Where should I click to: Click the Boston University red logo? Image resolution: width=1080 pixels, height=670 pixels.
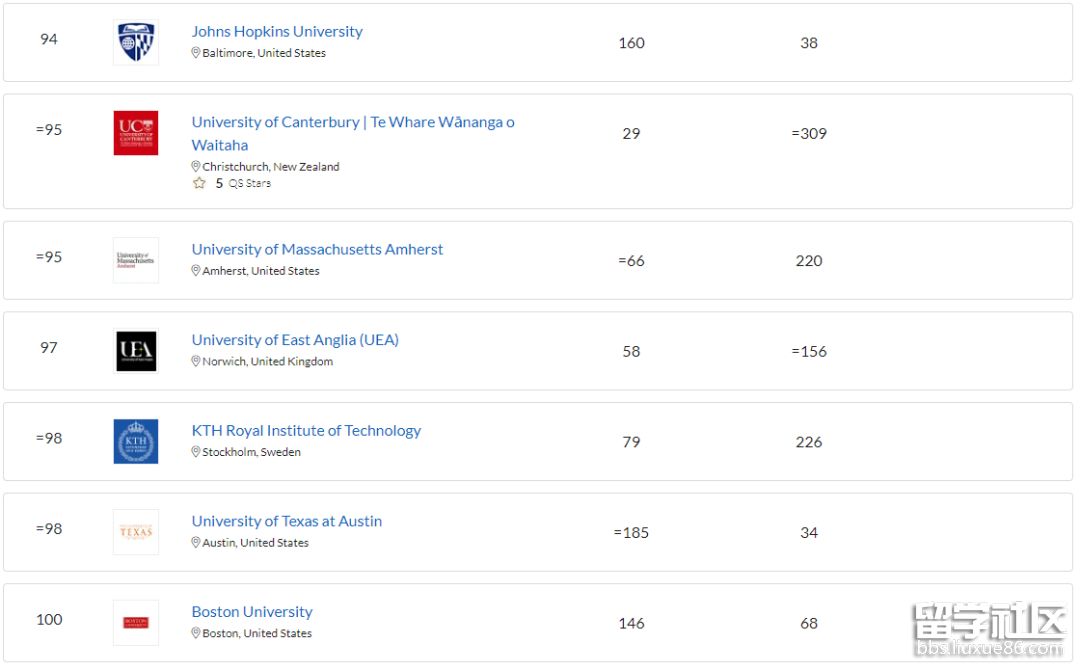coord(136,622)
